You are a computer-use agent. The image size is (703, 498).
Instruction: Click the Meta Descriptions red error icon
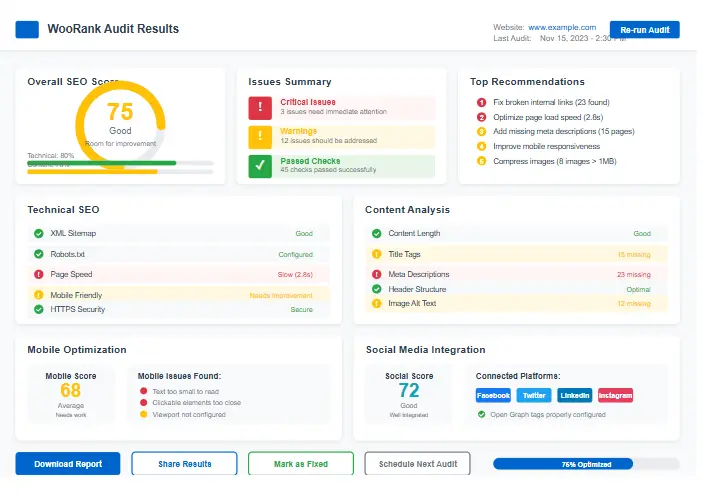[x=377, y=274]
